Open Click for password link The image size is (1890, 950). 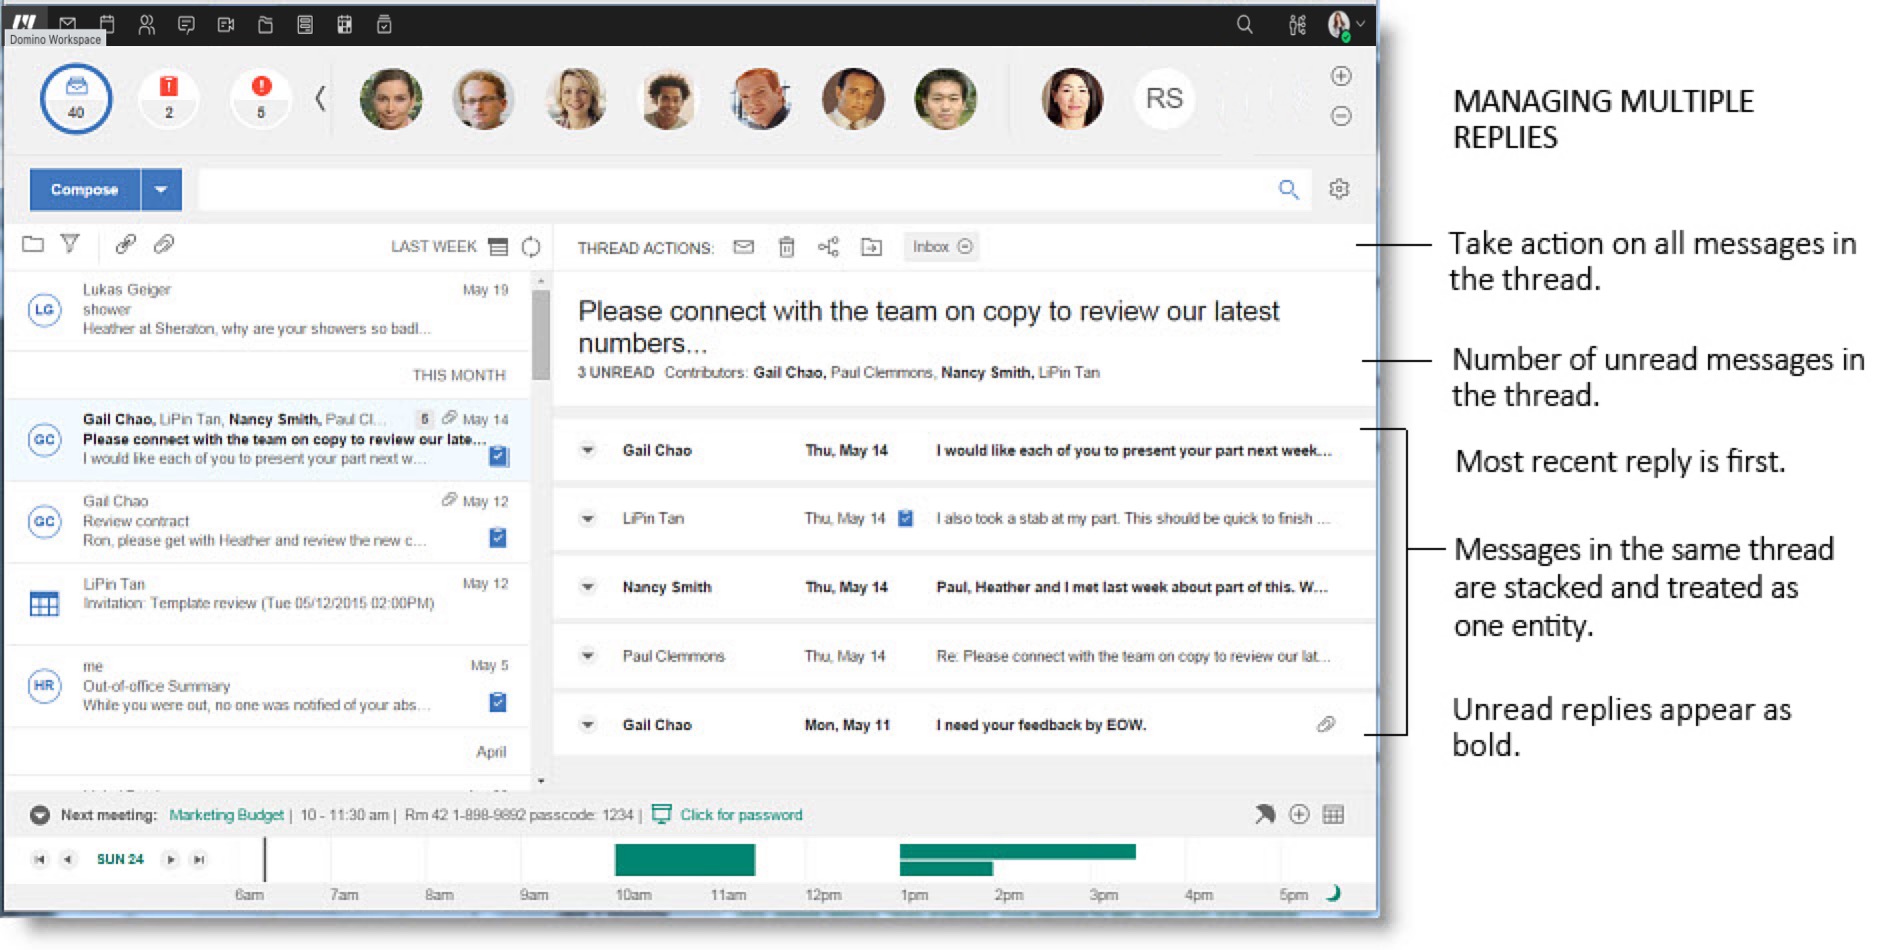pos(741,815)
